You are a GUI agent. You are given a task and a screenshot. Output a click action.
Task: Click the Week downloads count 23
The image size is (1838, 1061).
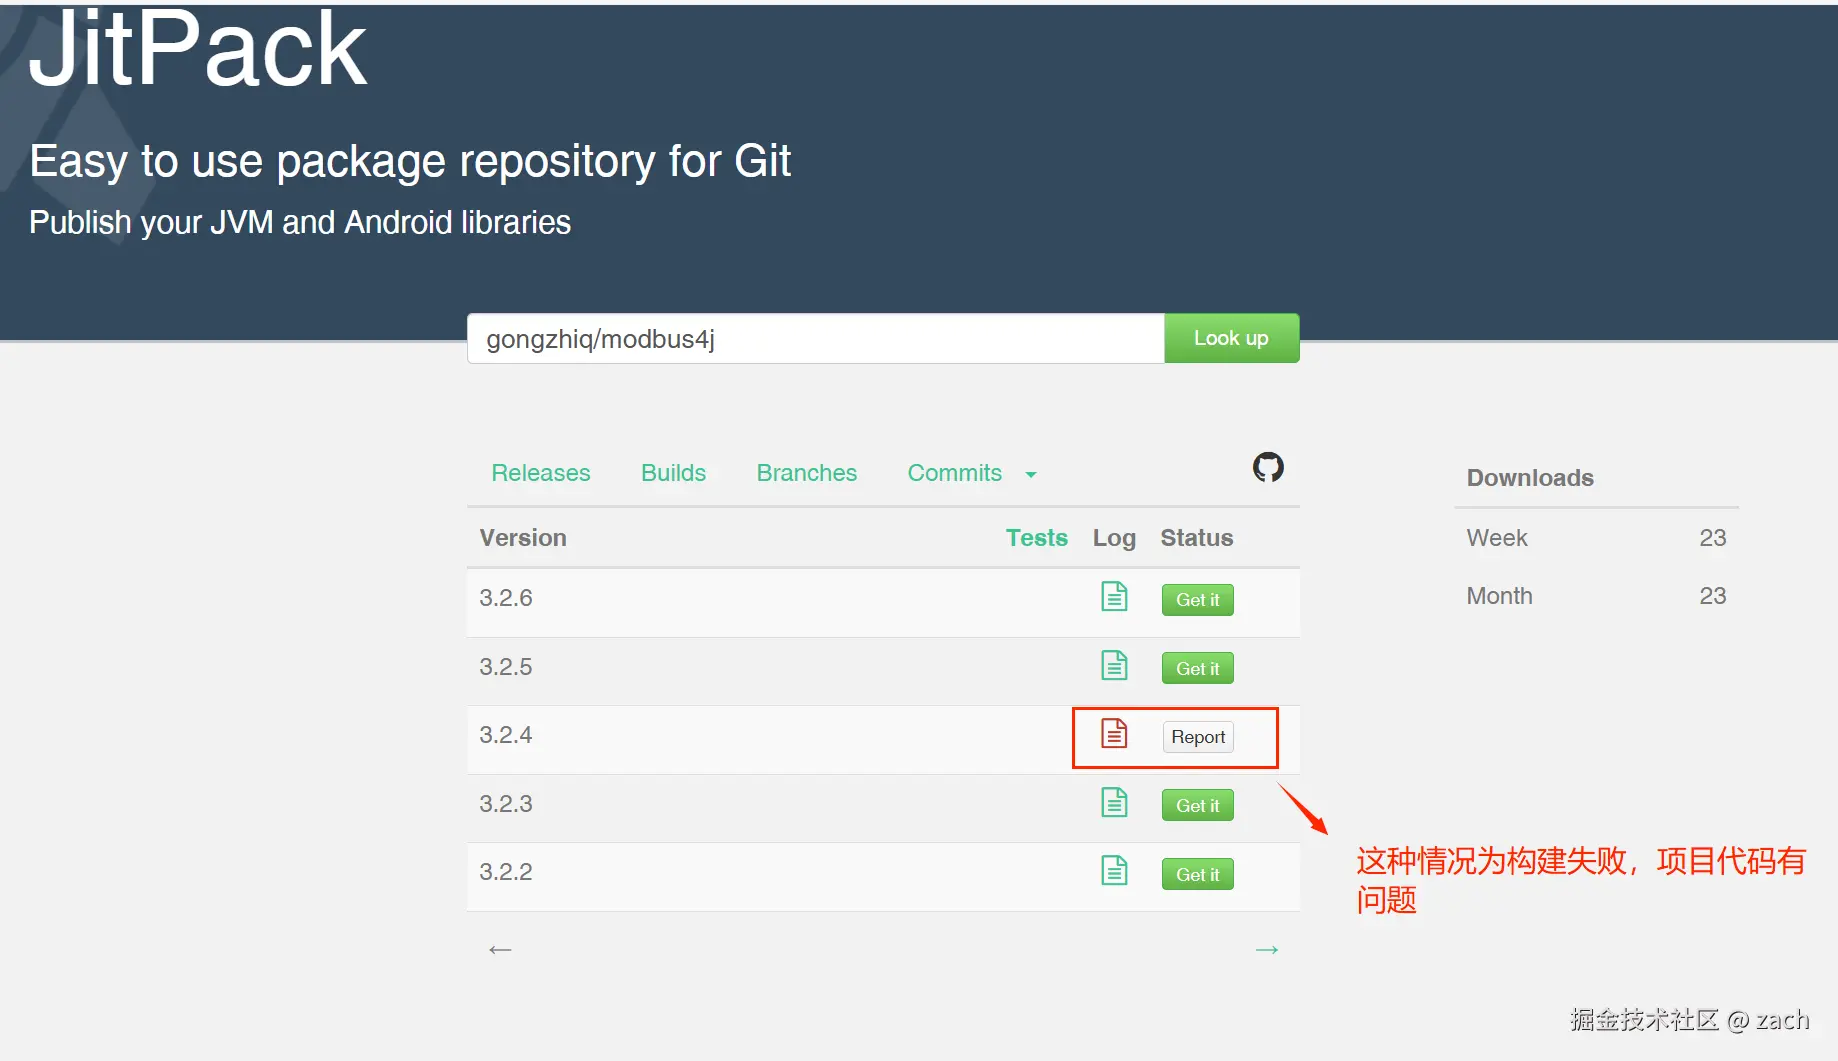coord(1713,538)
